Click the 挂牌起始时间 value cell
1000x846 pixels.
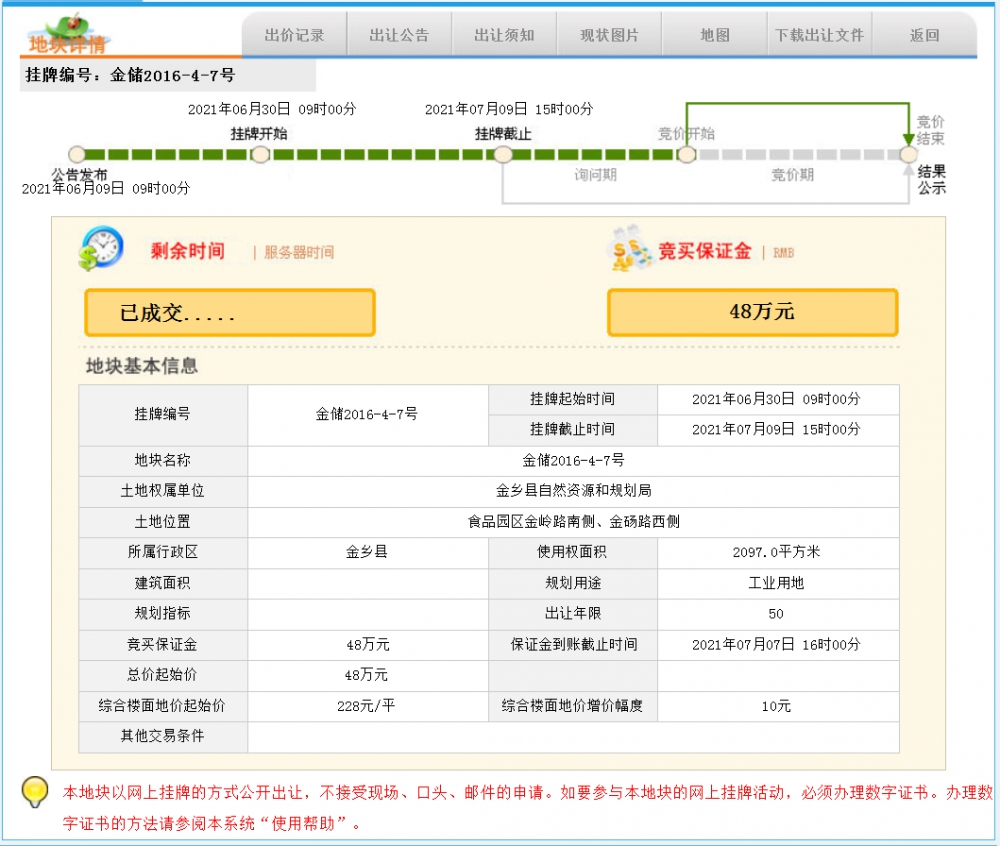pyautogui.click(x=778, y=399)
